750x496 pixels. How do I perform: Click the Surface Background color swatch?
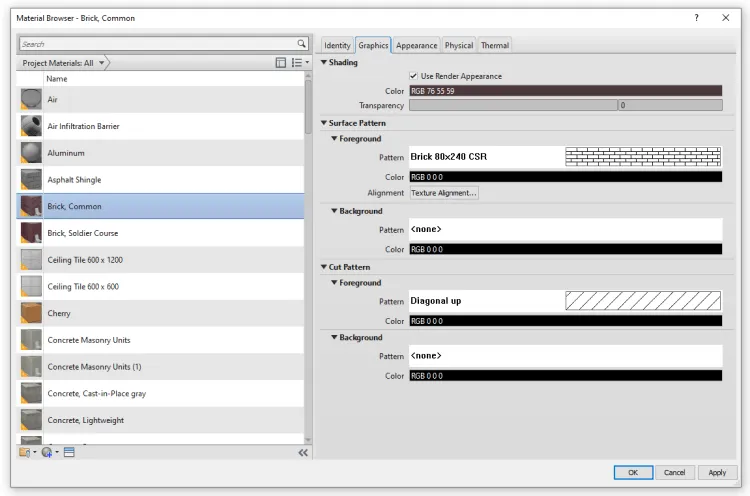[565, 249]
